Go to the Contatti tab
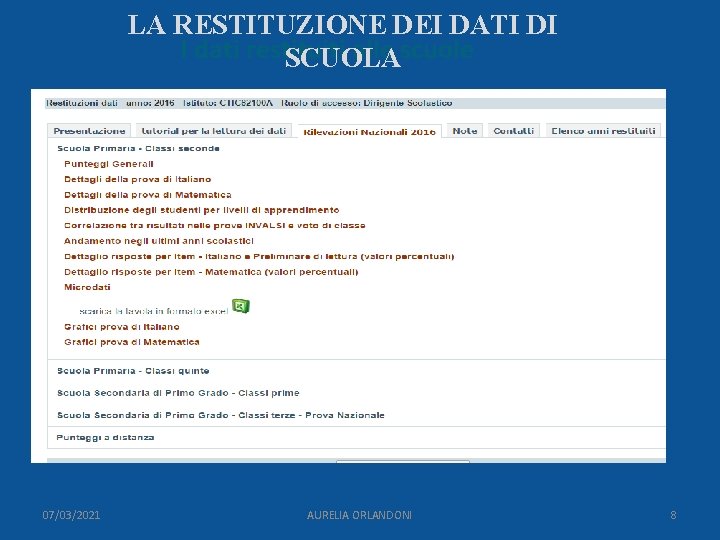Screen dimensions: 720x540 pos(513,131)
